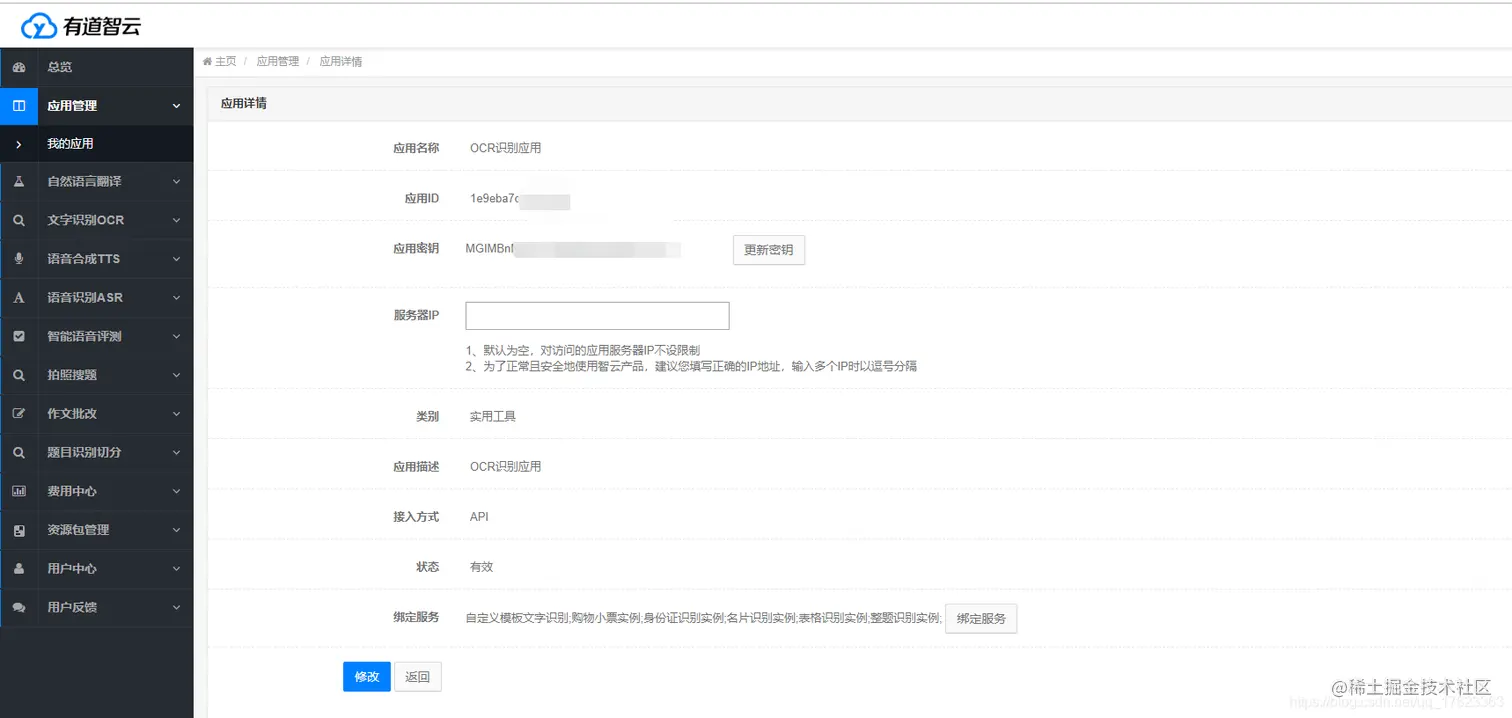The image size is (1512, 718).
Task: Expand the 用户中心 chevron
Action: point(176,569)
